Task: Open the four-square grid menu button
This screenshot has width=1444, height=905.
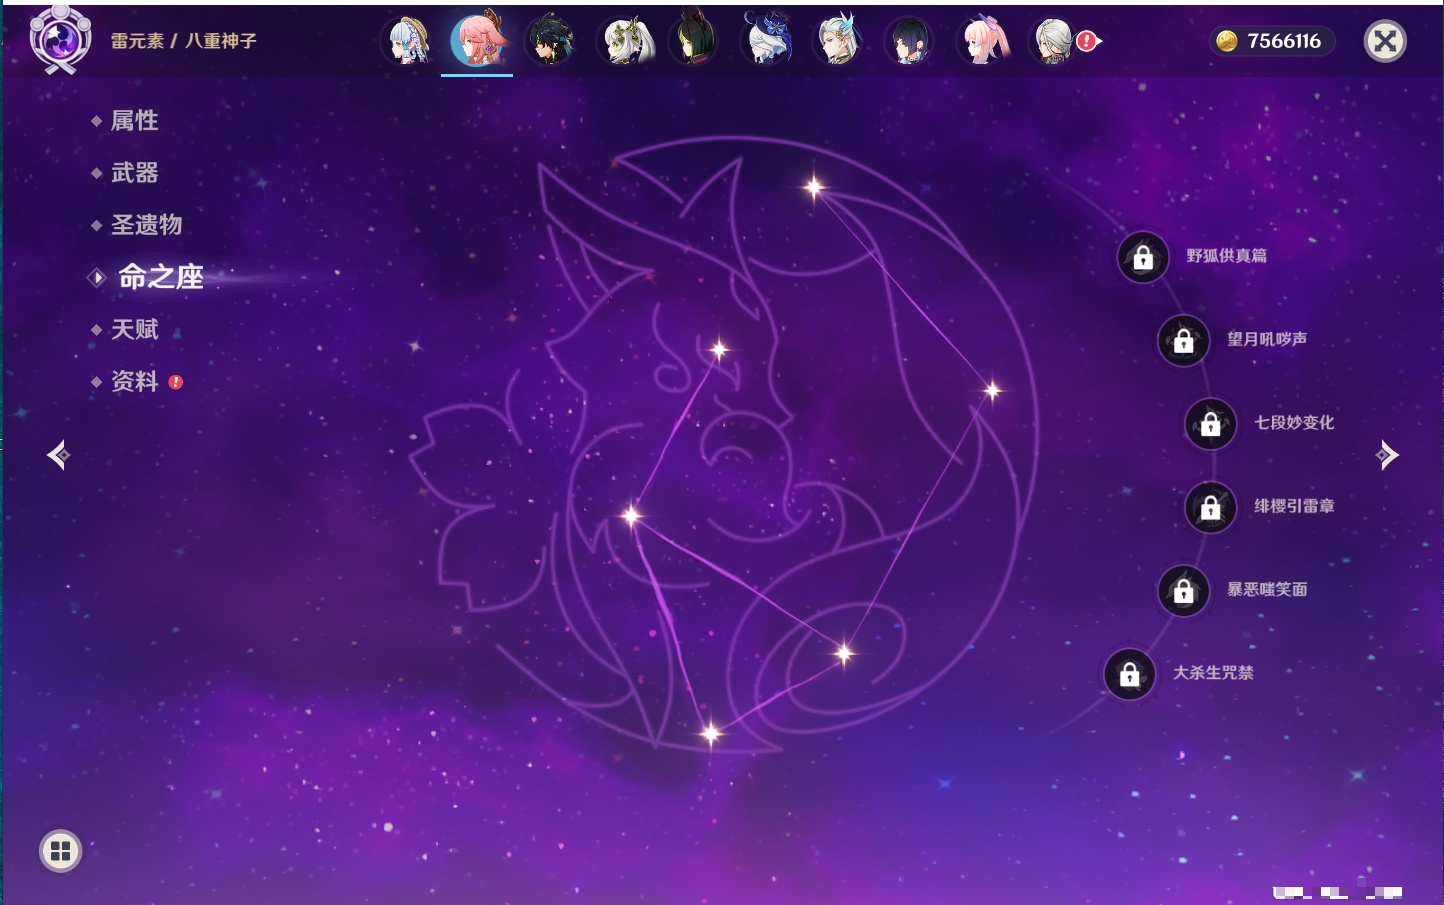Action: 60,851
